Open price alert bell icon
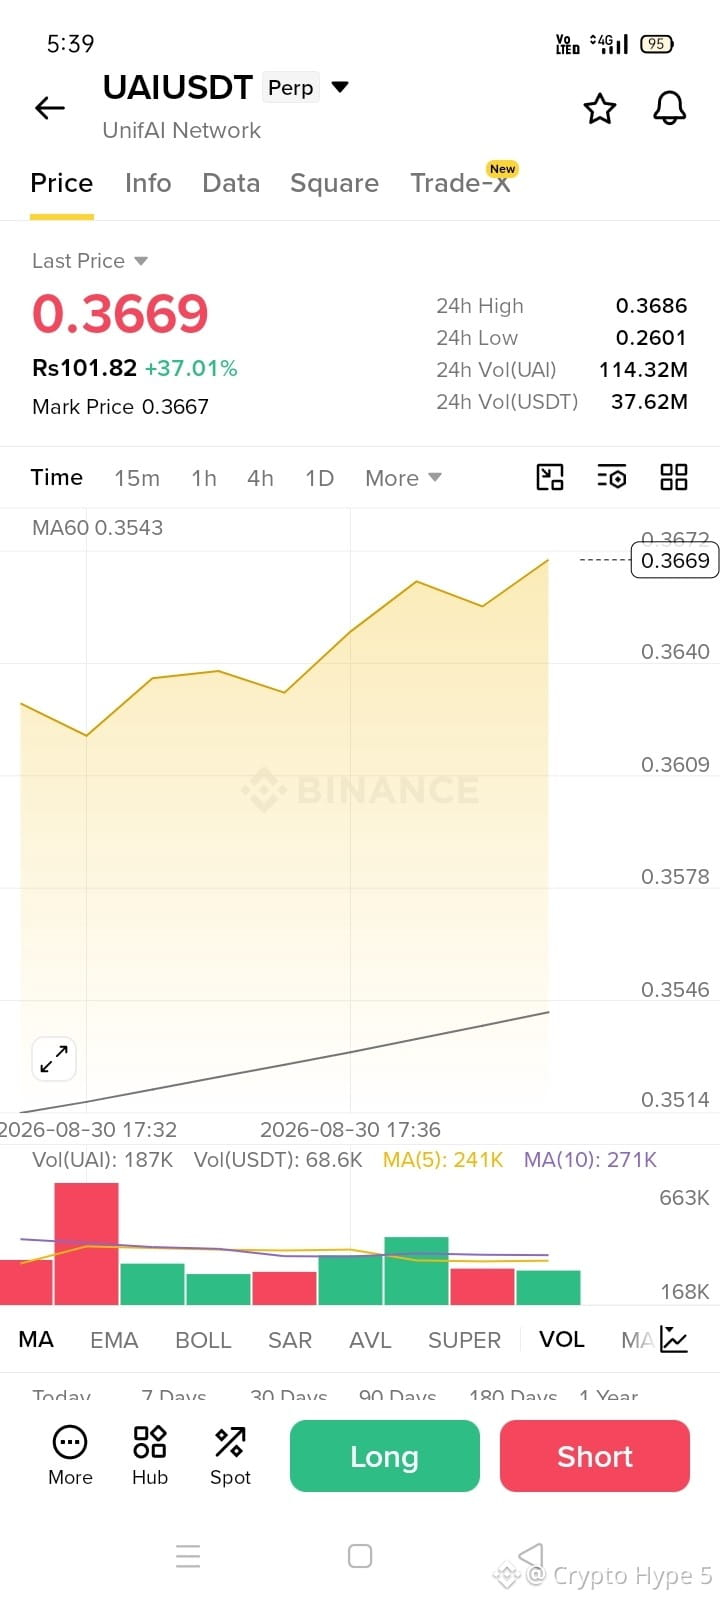 (x=670, y=108)
